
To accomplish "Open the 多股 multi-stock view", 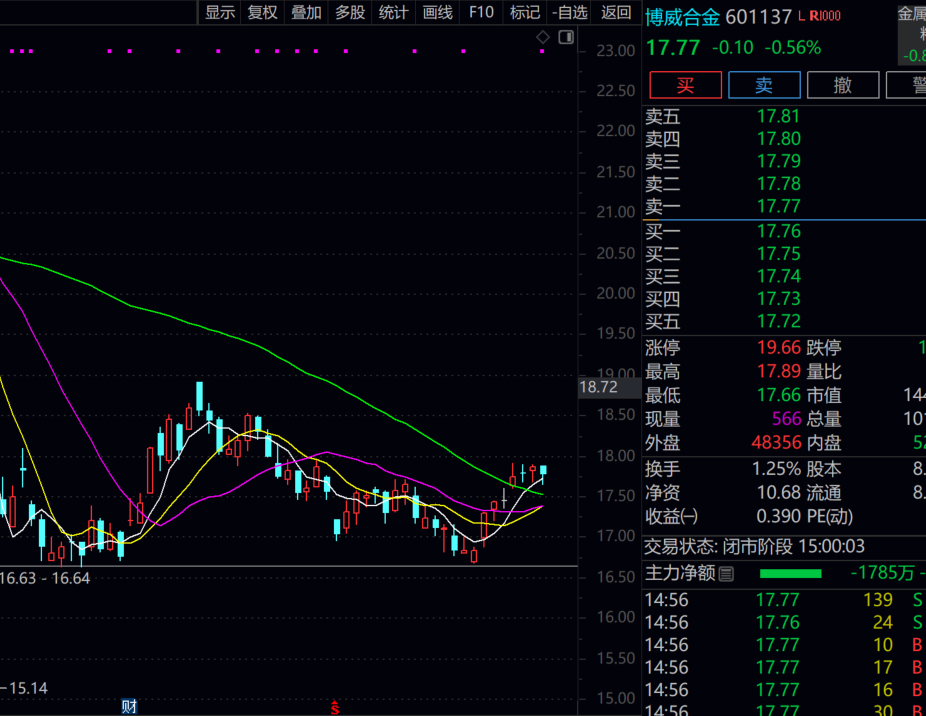I will point(350,12).
